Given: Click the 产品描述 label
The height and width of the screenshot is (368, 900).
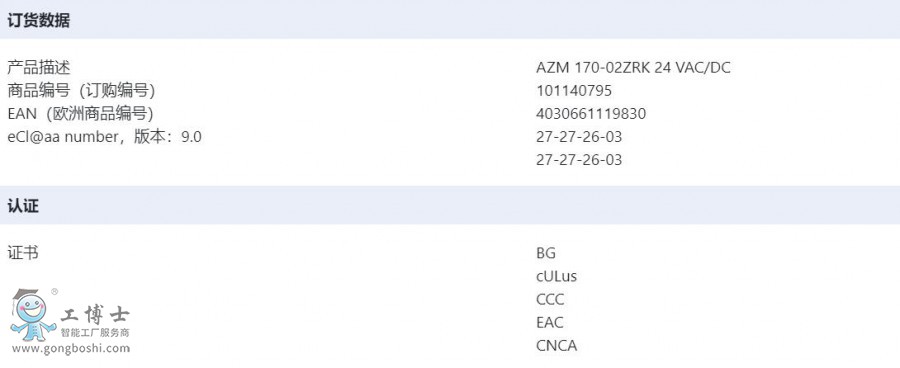Looking at the screenshot, I should tap(38, 68).
